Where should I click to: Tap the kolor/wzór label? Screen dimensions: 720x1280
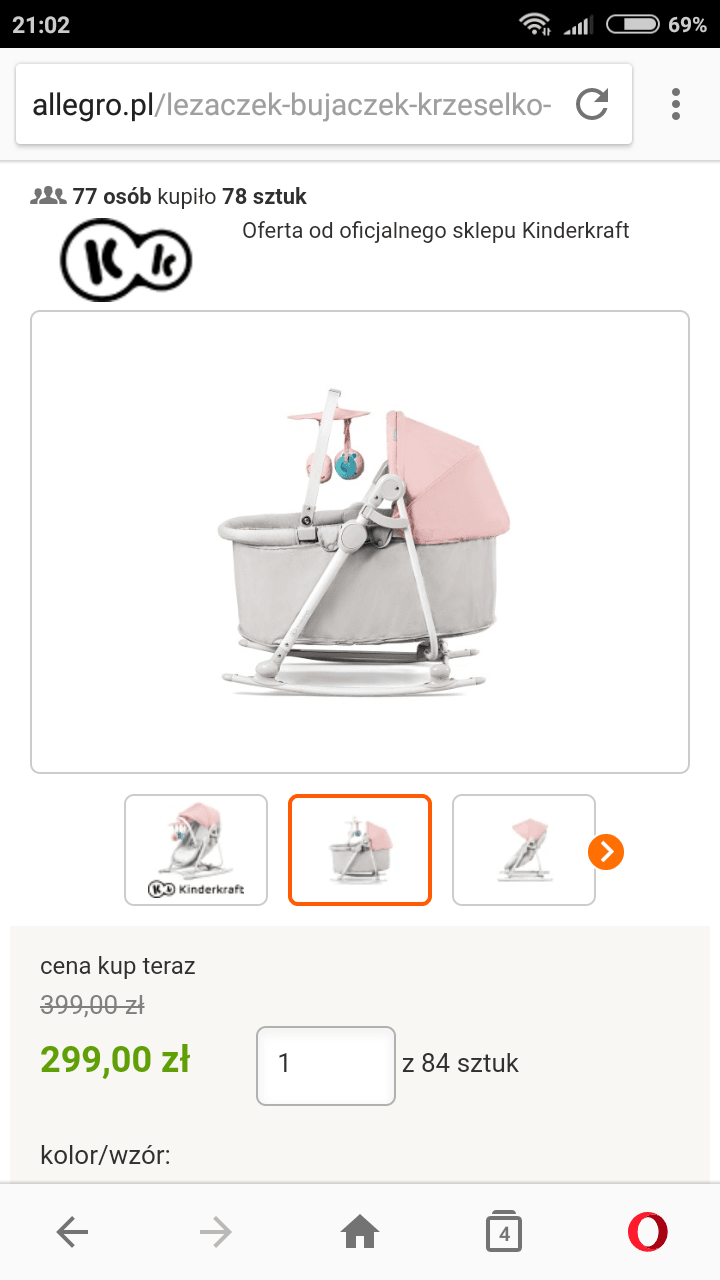(x=105, y=1157)
